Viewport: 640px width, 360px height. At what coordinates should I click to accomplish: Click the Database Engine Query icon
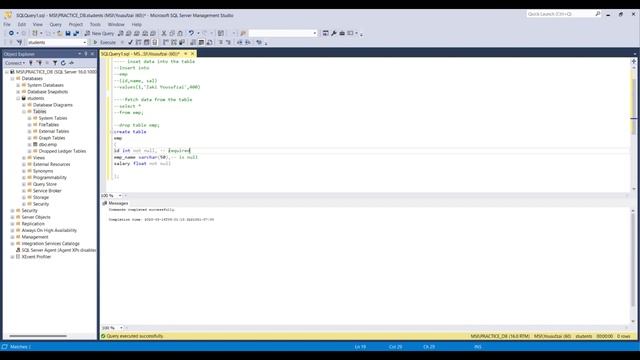120,33
